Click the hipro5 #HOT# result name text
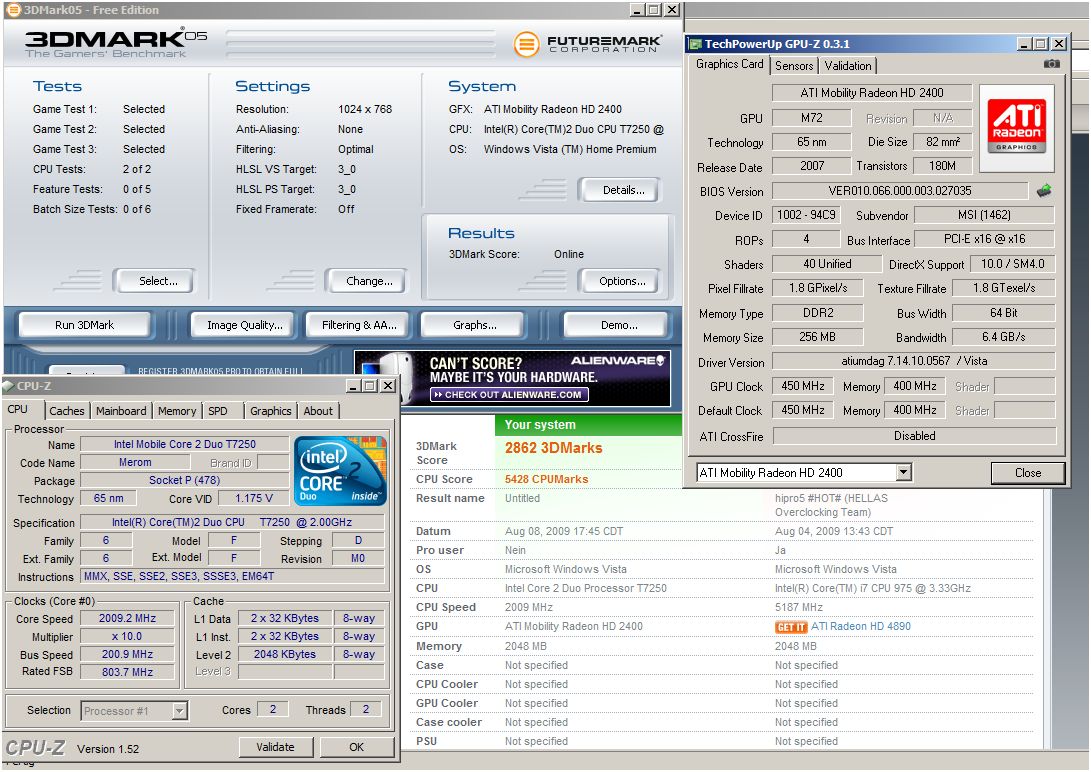The image size is (1091, 772). [831, 505]
